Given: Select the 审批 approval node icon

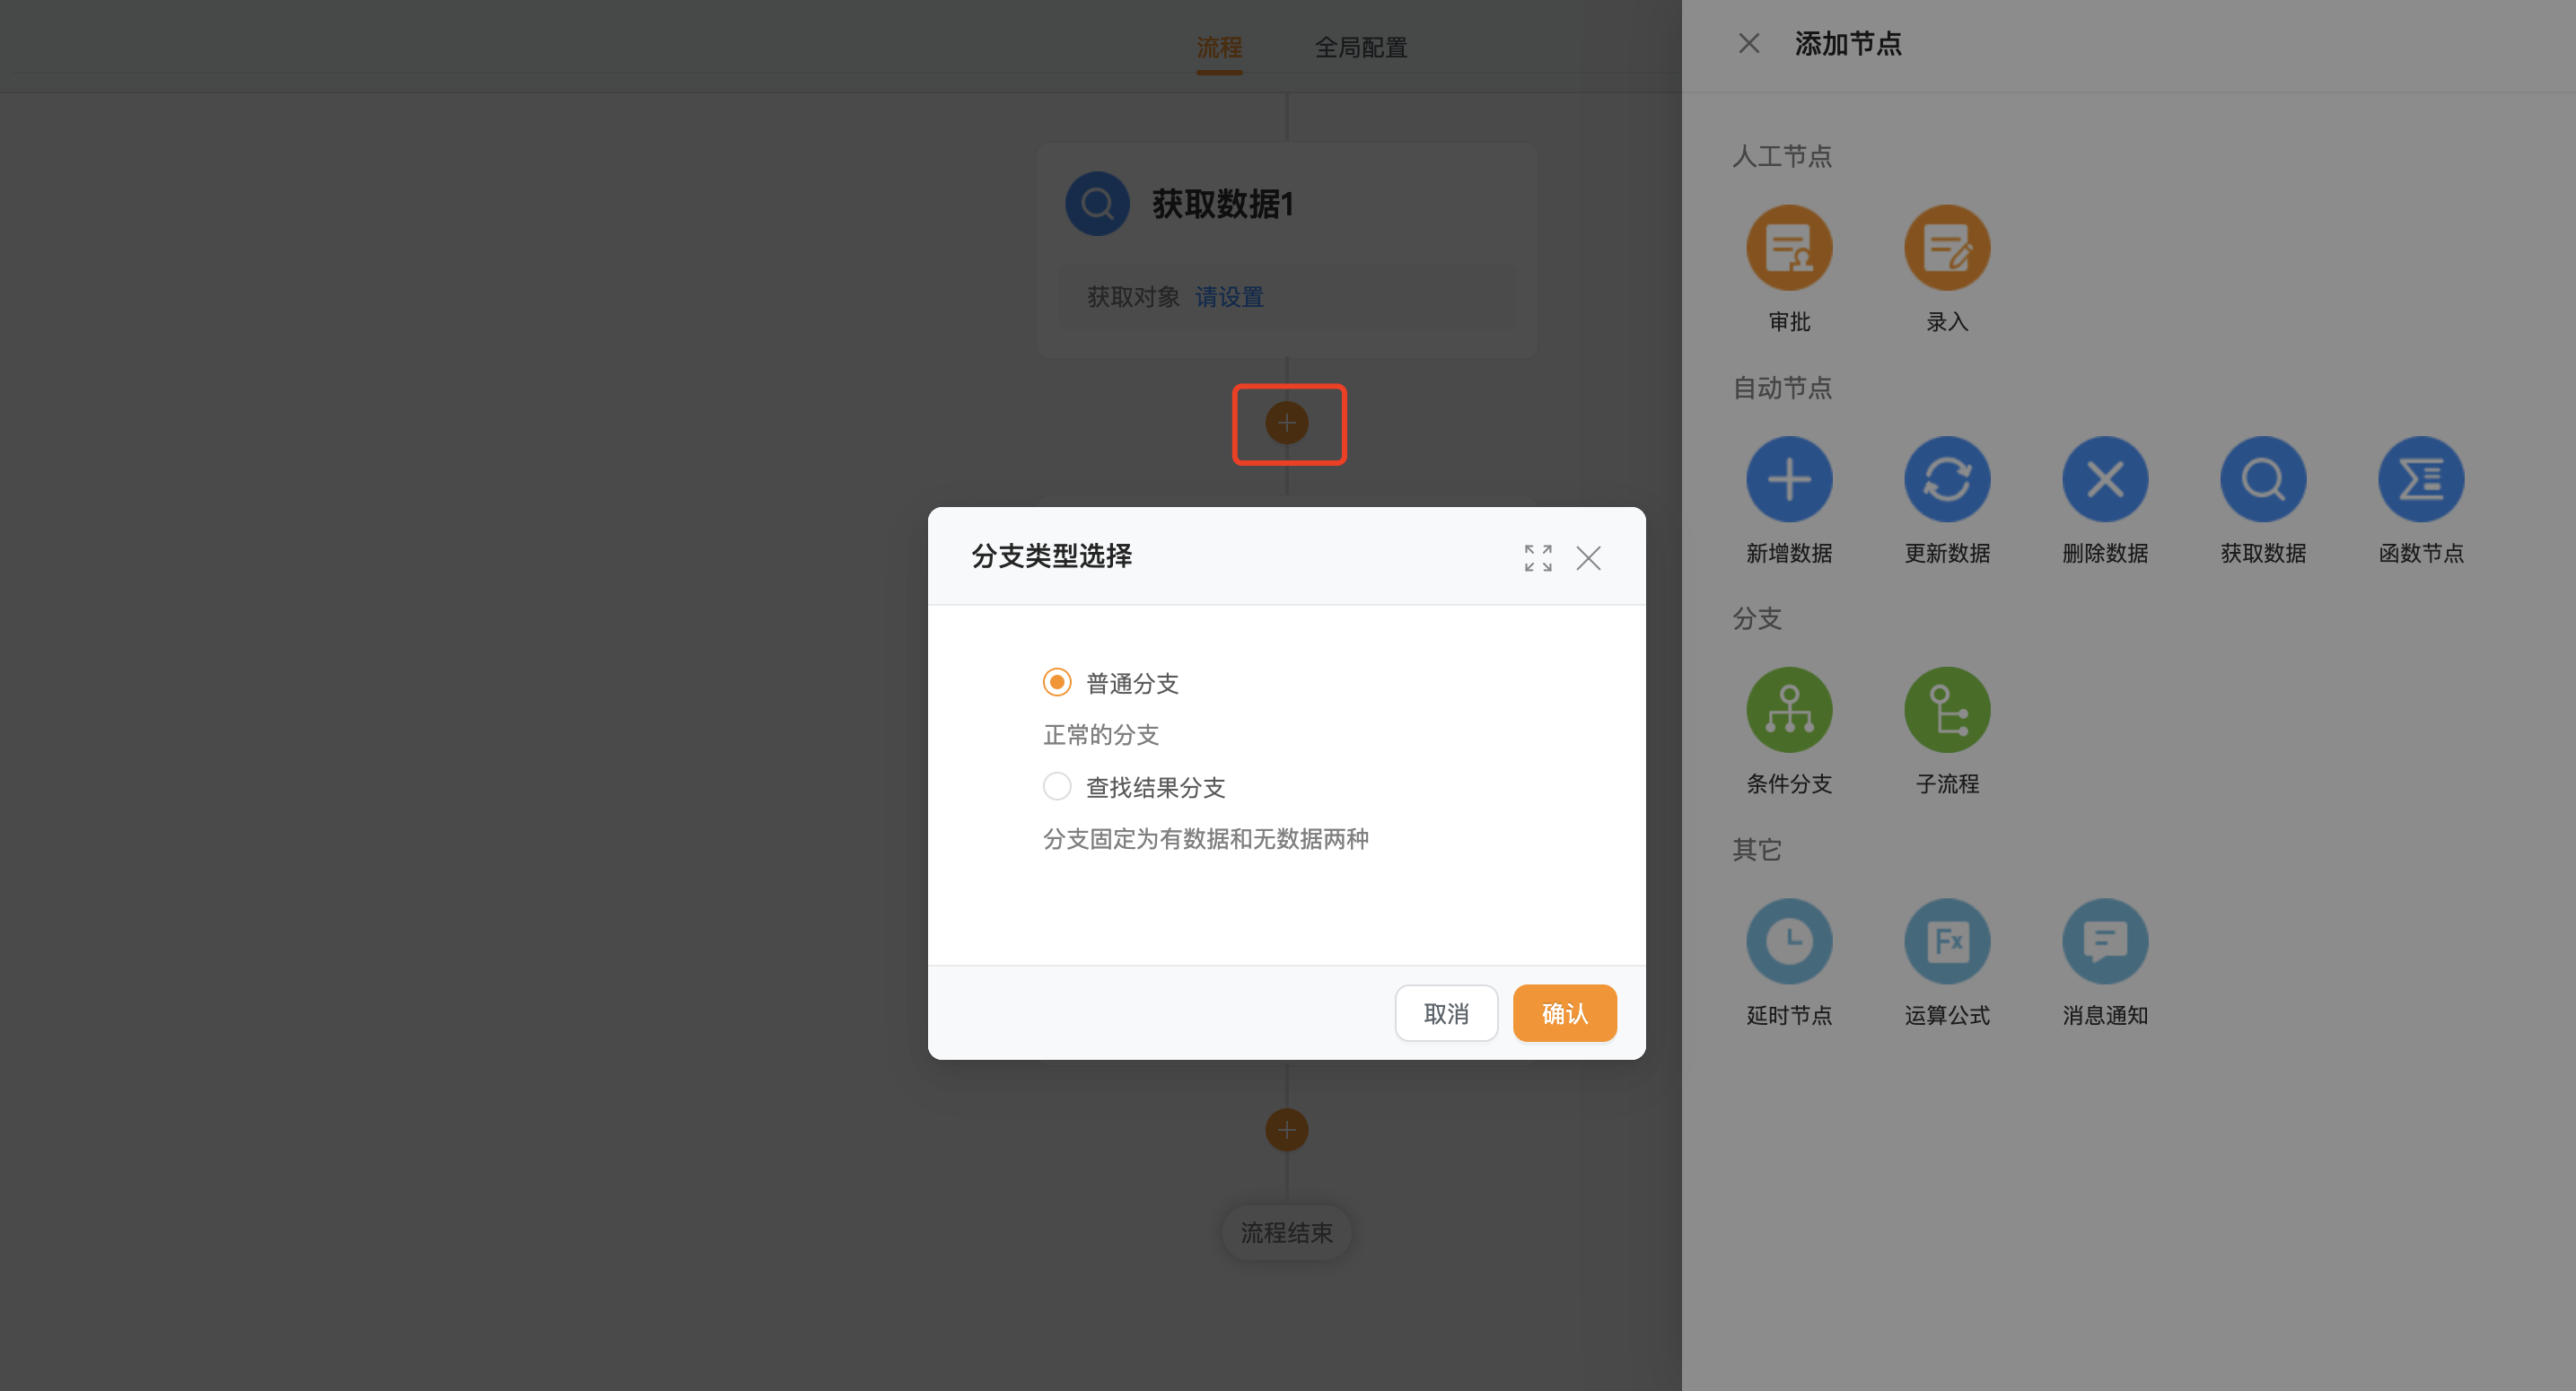Looking at the screenshot, I should pyautogui.click(x=1789, y=248).
